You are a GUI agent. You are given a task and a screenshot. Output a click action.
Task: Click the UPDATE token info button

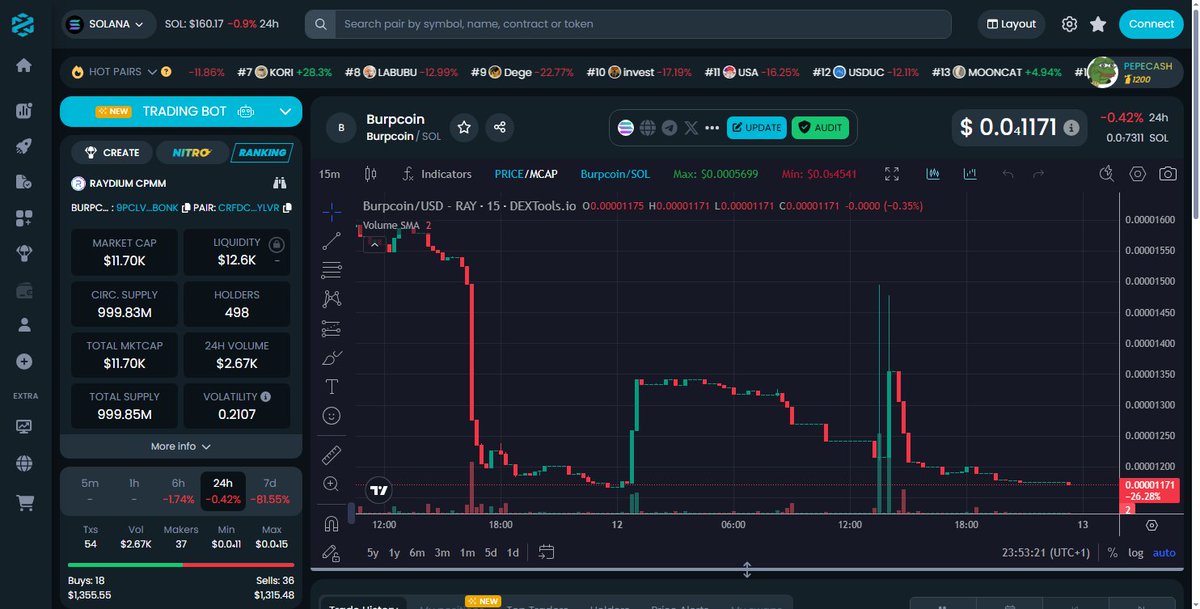[757, 128]
